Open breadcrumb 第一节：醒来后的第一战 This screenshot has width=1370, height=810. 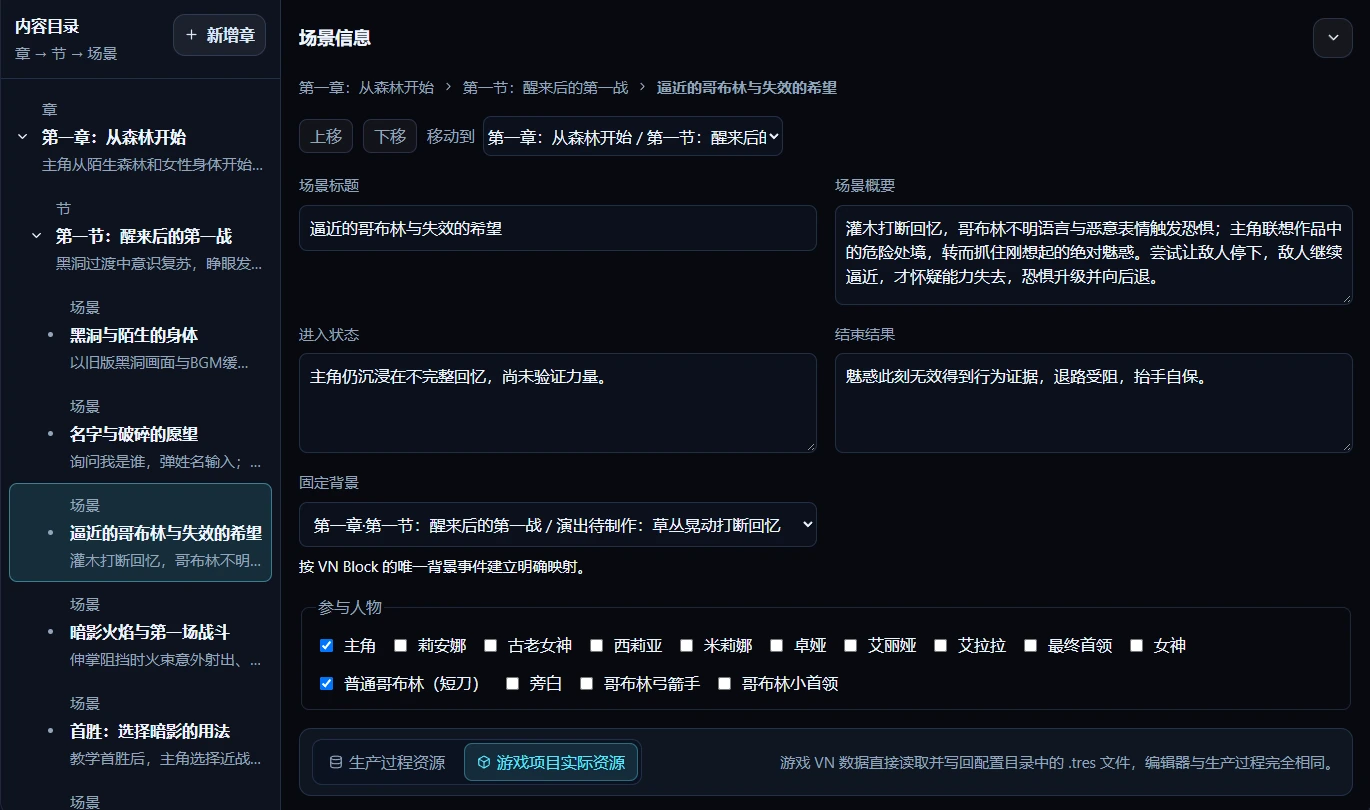point(545,88)
